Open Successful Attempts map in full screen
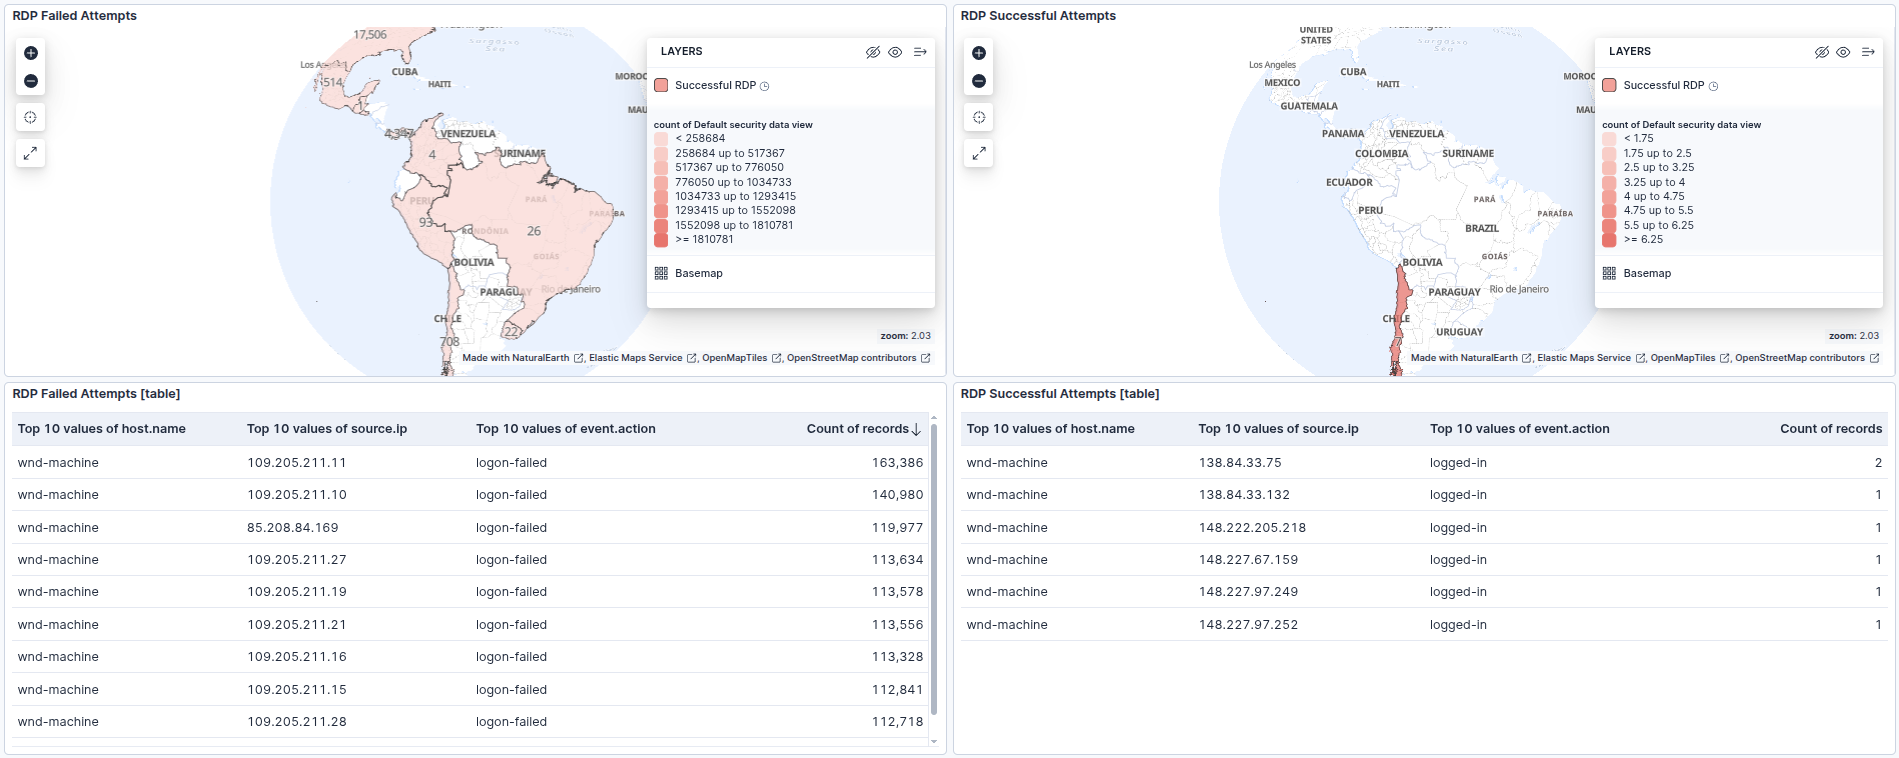 979,153
